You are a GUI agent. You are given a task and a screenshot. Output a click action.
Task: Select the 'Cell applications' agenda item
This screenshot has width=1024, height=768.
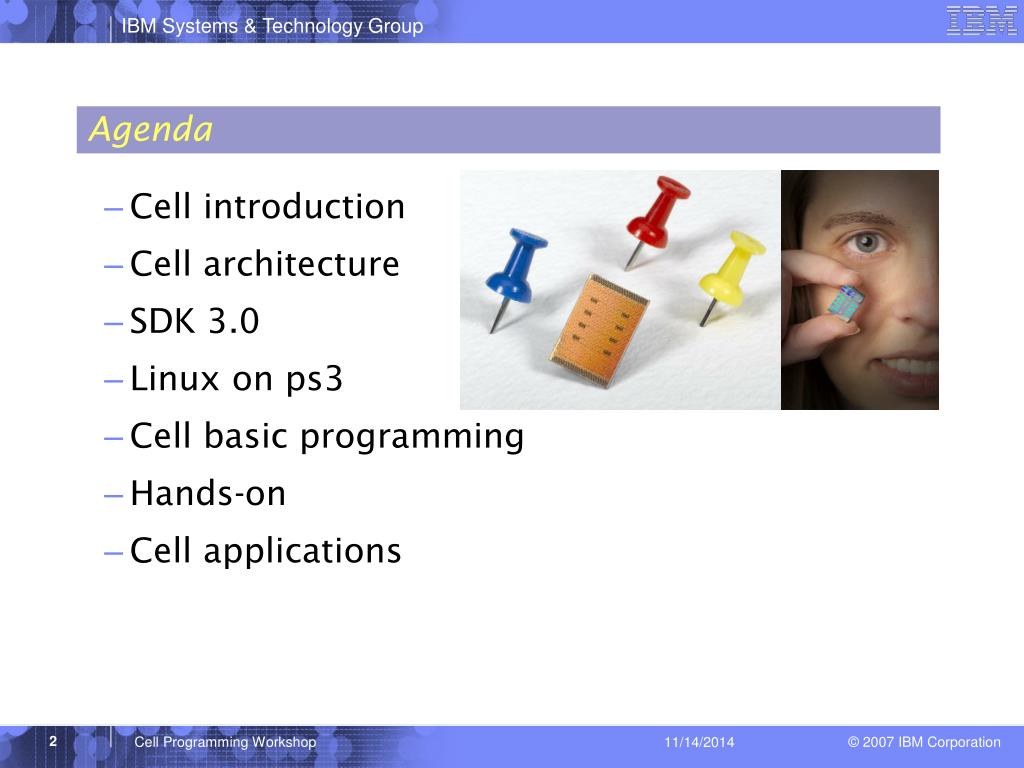click(266, 551)
